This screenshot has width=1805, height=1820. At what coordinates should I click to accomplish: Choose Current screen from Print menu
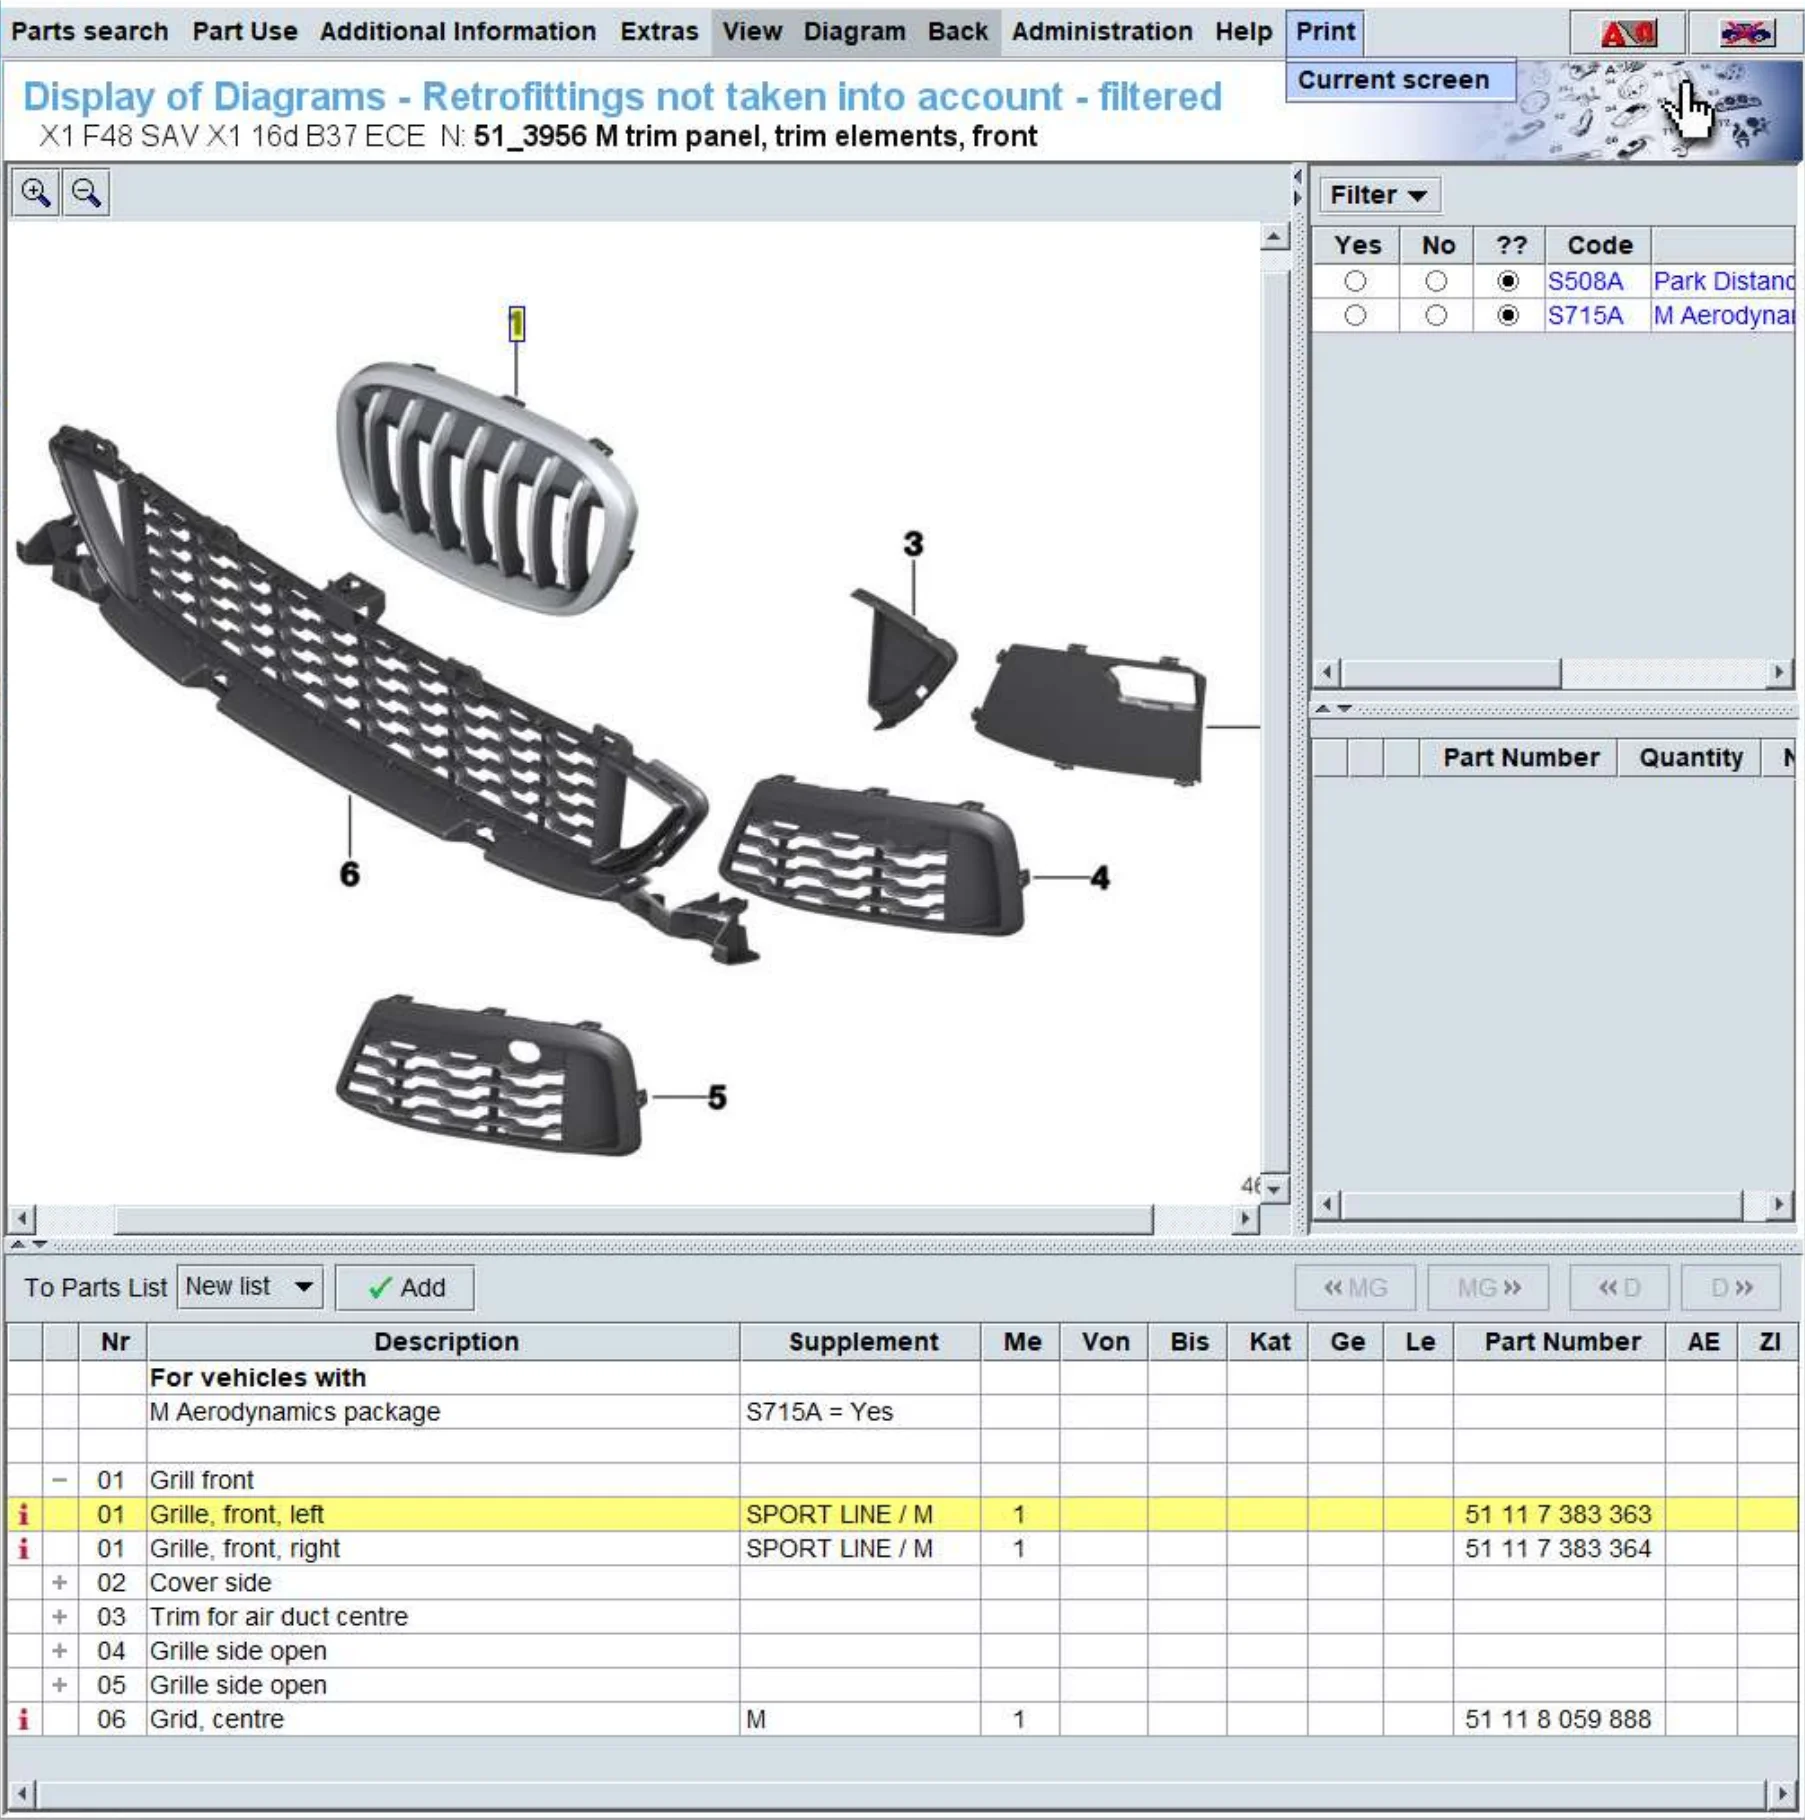pyautogui.click(x=1400, y=80)
